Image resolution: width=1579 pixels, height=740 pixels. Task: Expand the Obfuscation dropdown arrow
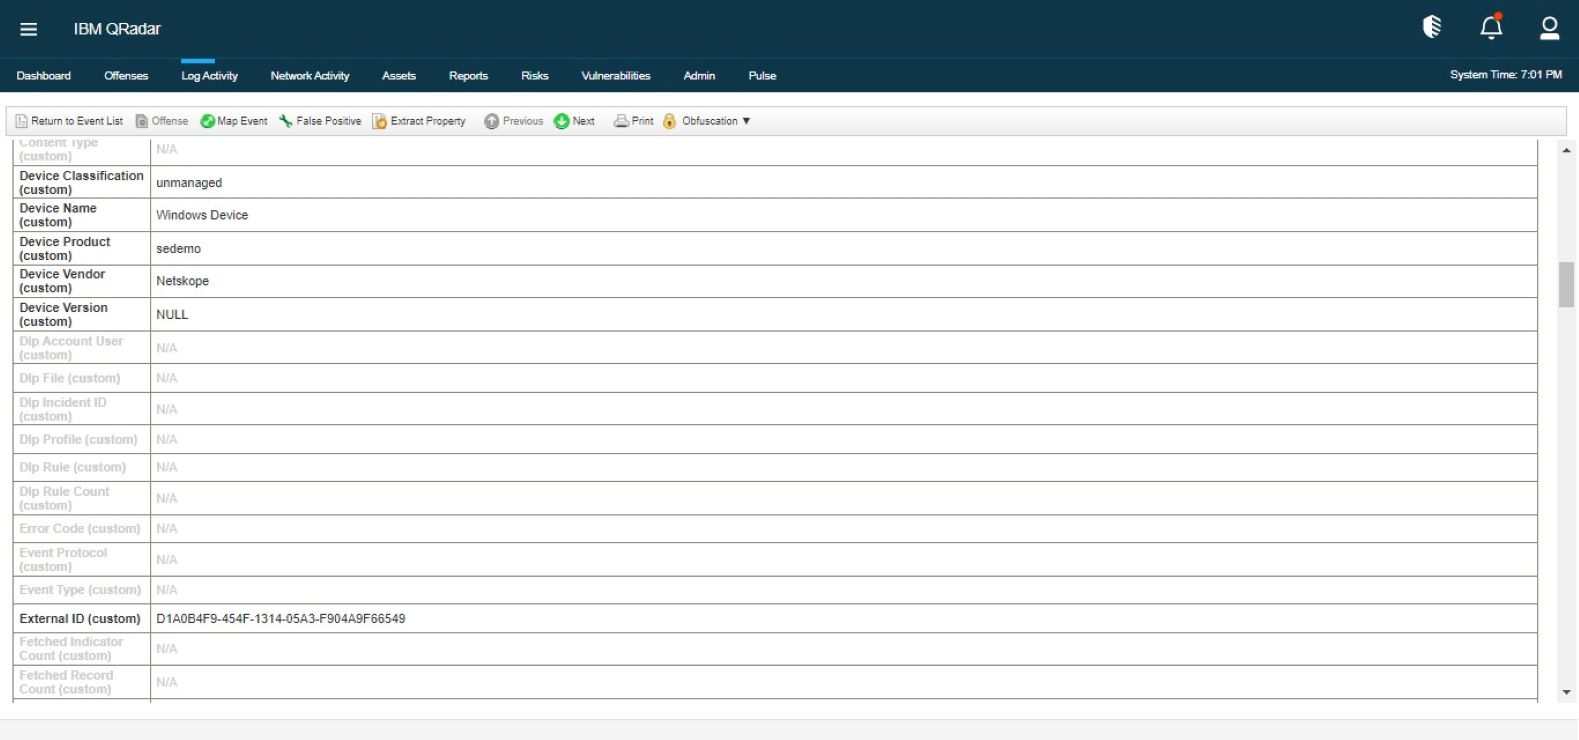click(746, 121)
